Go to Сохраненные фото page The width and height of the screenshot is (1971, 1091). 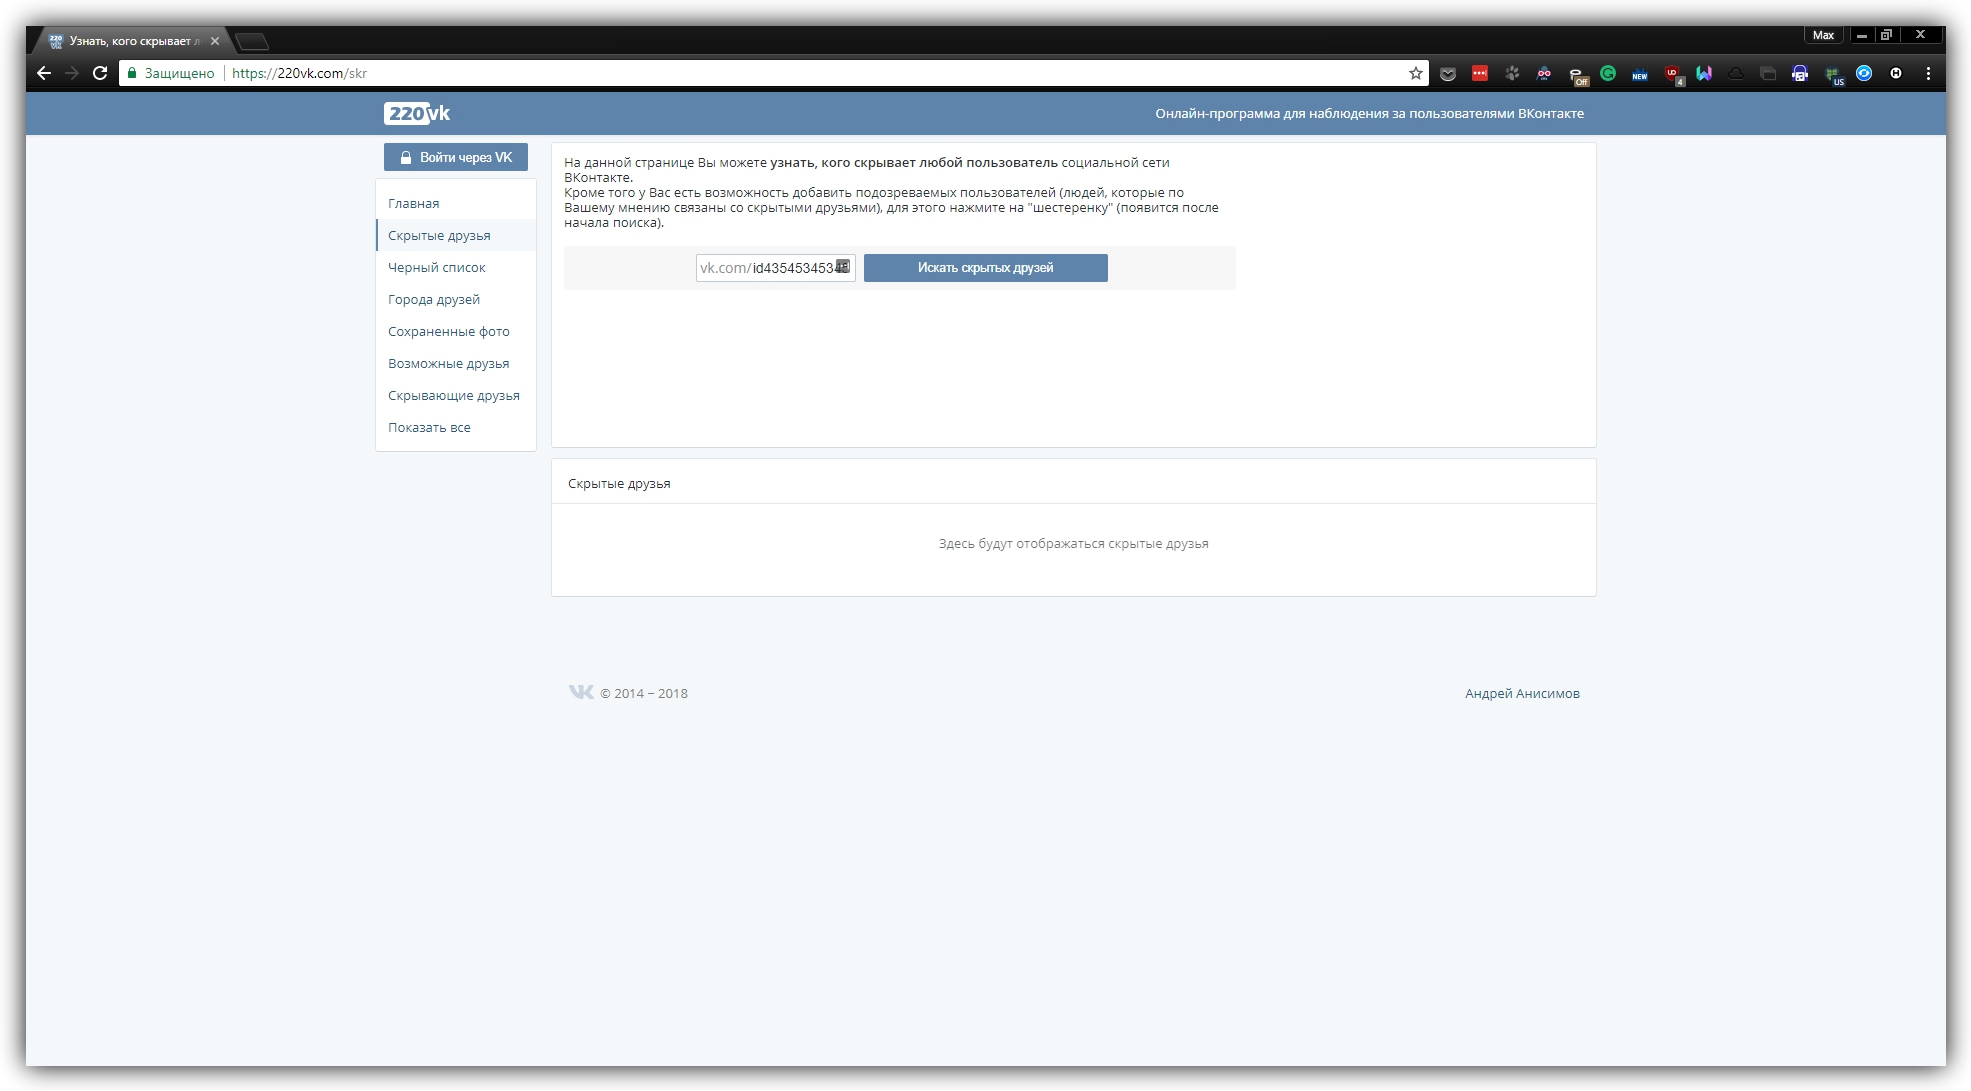[x=449, y=331]
